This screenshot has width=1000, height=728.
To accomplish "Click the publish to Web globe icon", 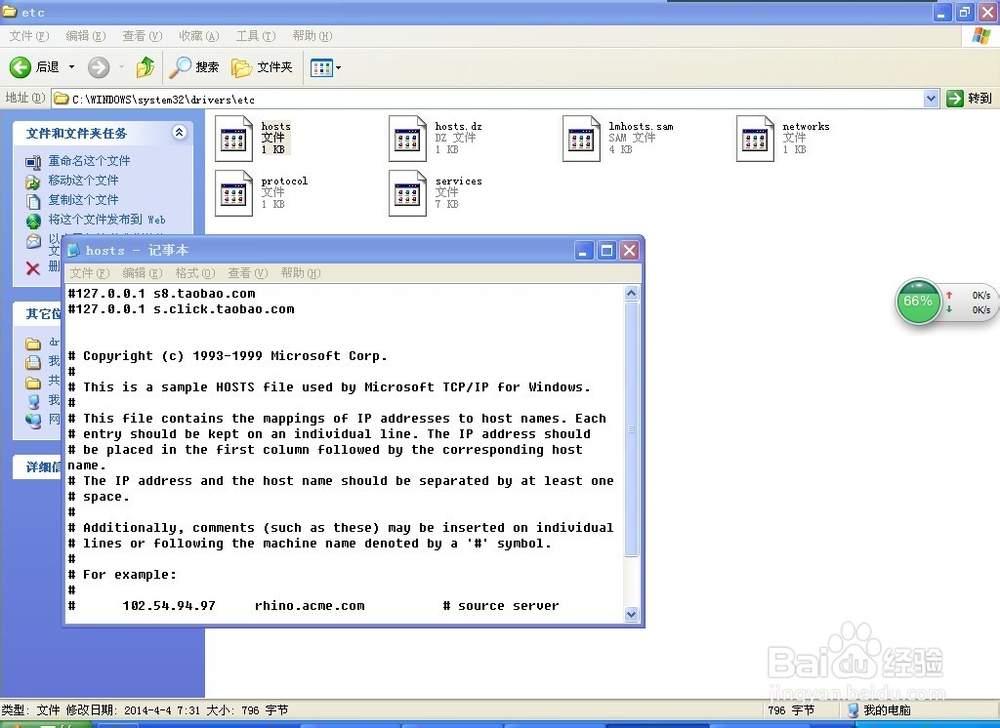I will click(33, 221).
